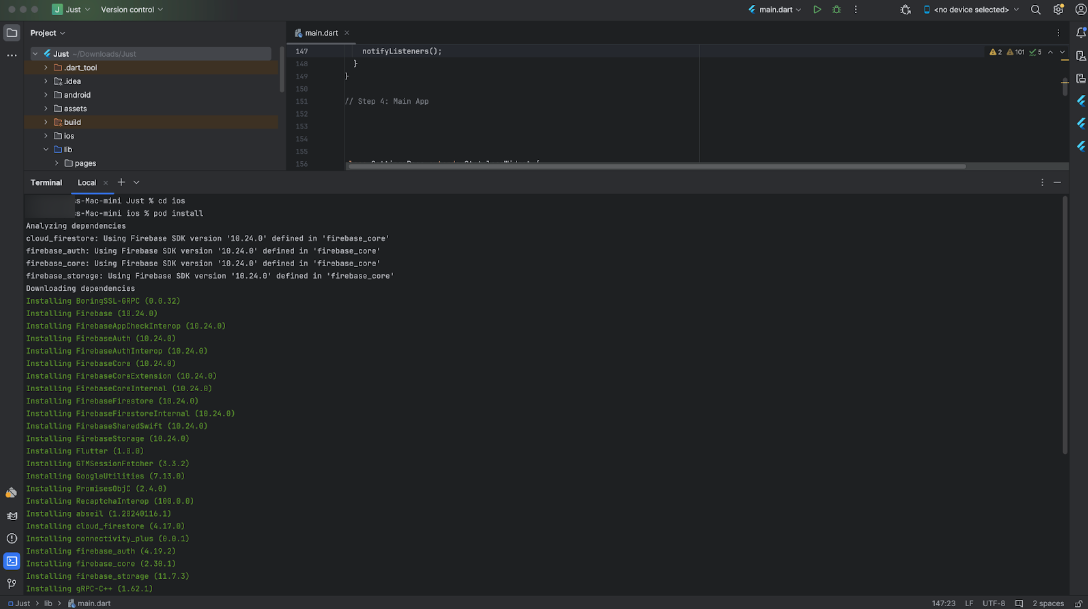Image resolution: width=1088 pixels, height=609 pixels.
Task: Click the 2 spaces indent status widget
Action: (1047, 603)
